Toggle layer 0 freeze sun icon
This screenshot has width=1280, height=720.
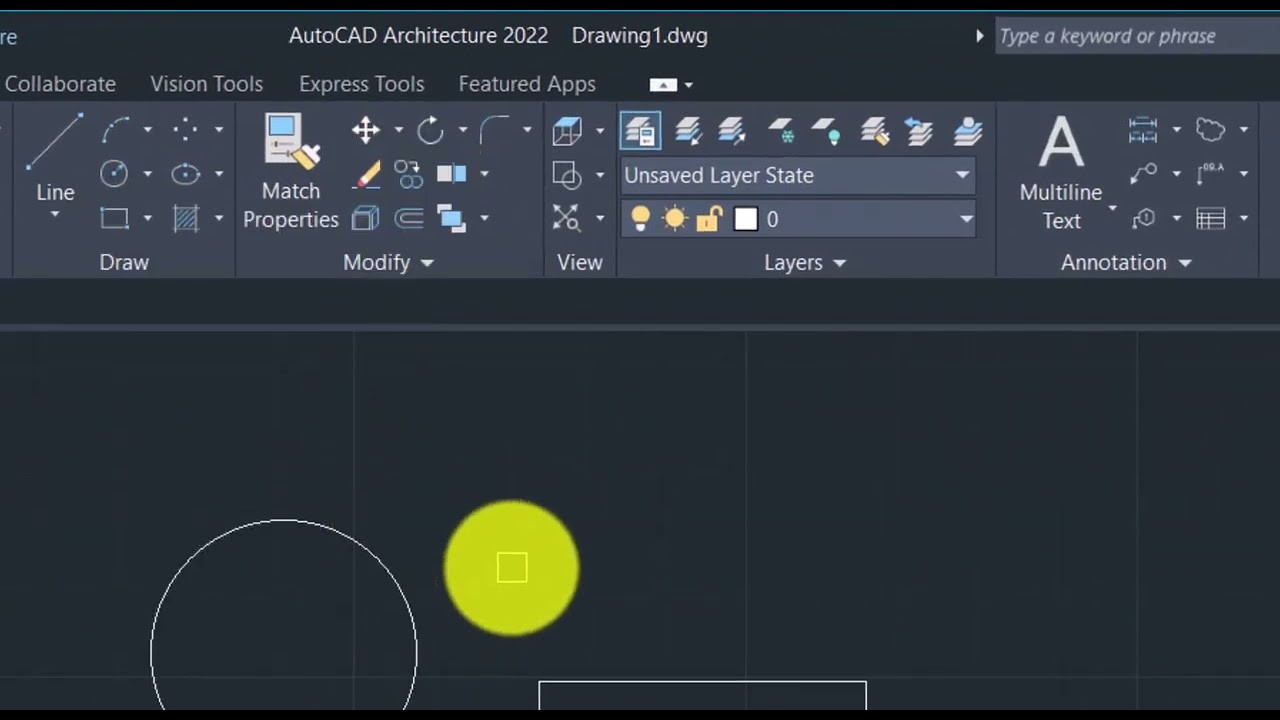point(675,219)
